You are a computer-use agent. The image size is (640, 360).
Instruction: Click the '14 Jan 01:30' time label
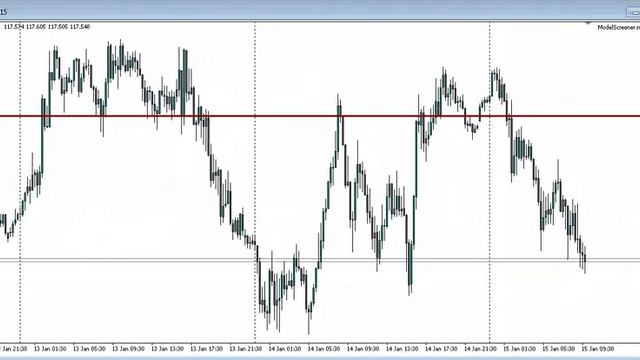285,349
